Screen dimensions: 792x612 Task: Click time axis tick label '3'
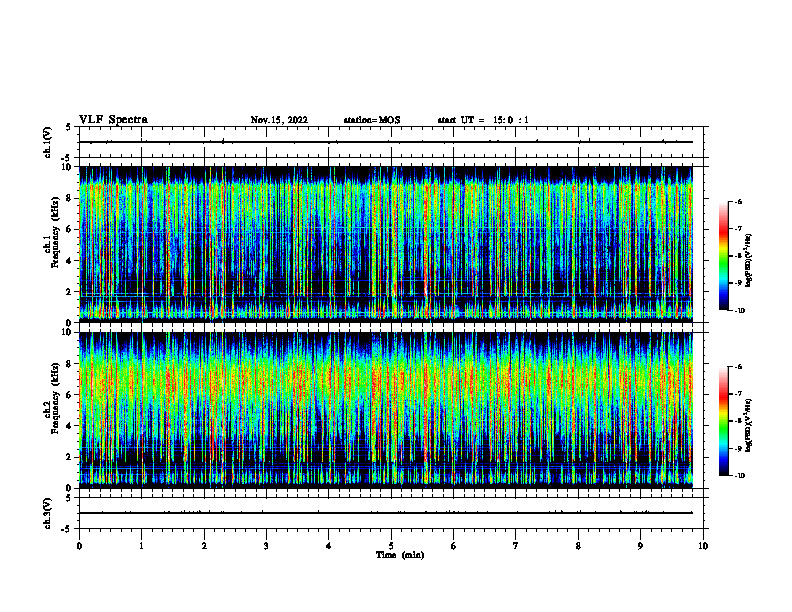click(266, 546)
